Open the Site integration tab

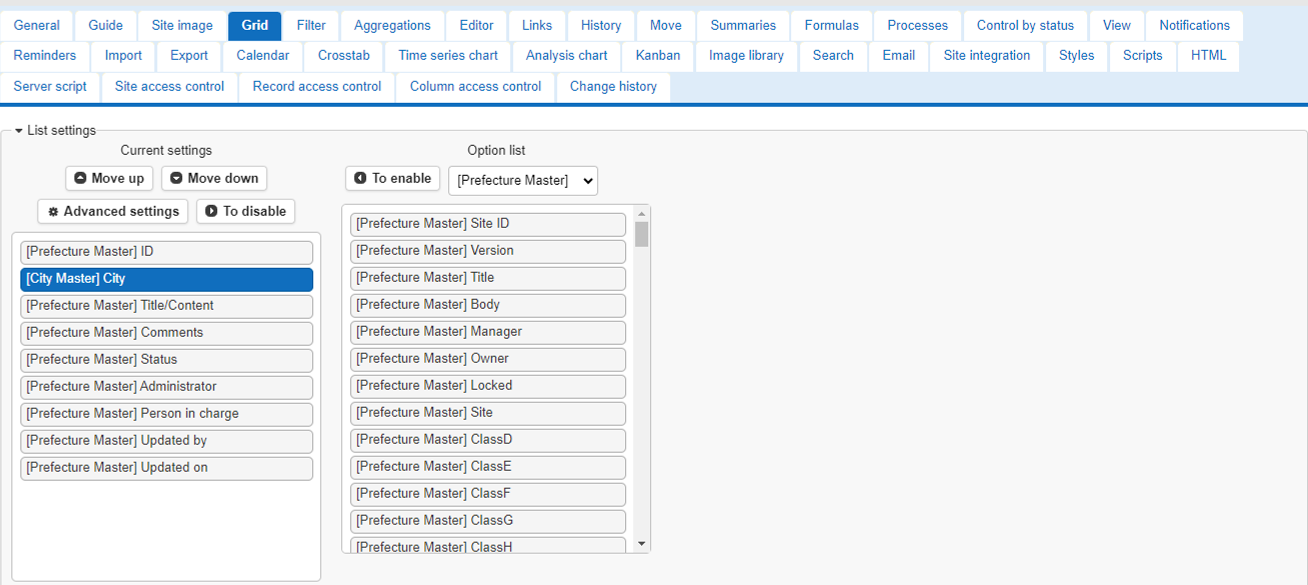pyautogui.click(x=987, y=56)
